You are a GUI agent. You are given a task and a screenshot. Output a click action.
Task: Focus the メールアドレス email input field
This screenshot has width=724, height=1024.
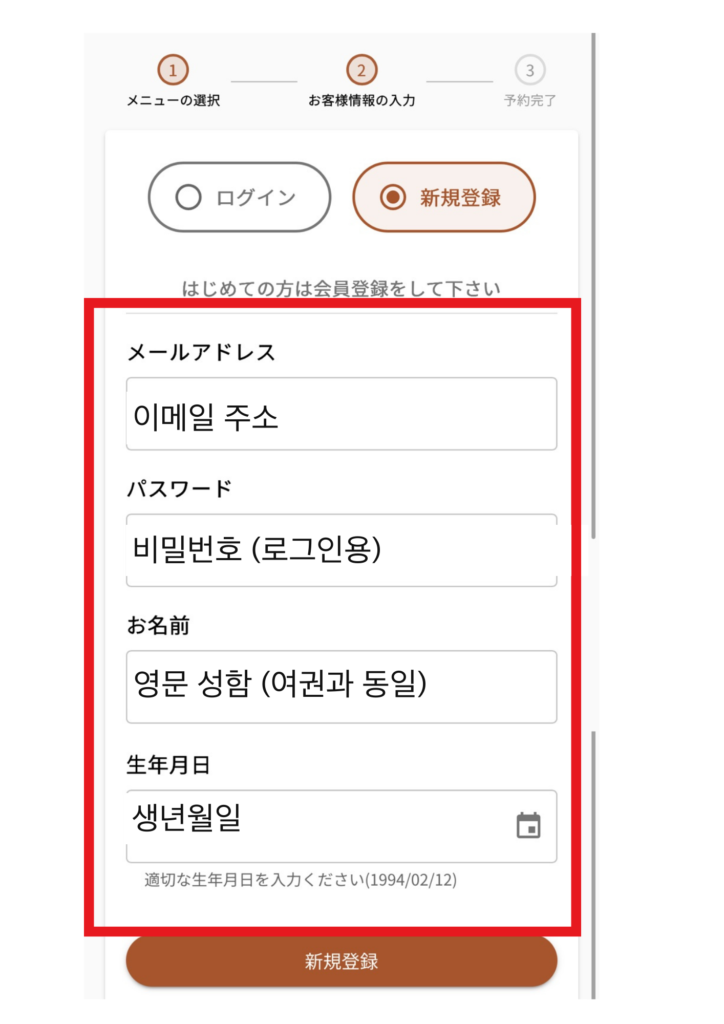341,413
